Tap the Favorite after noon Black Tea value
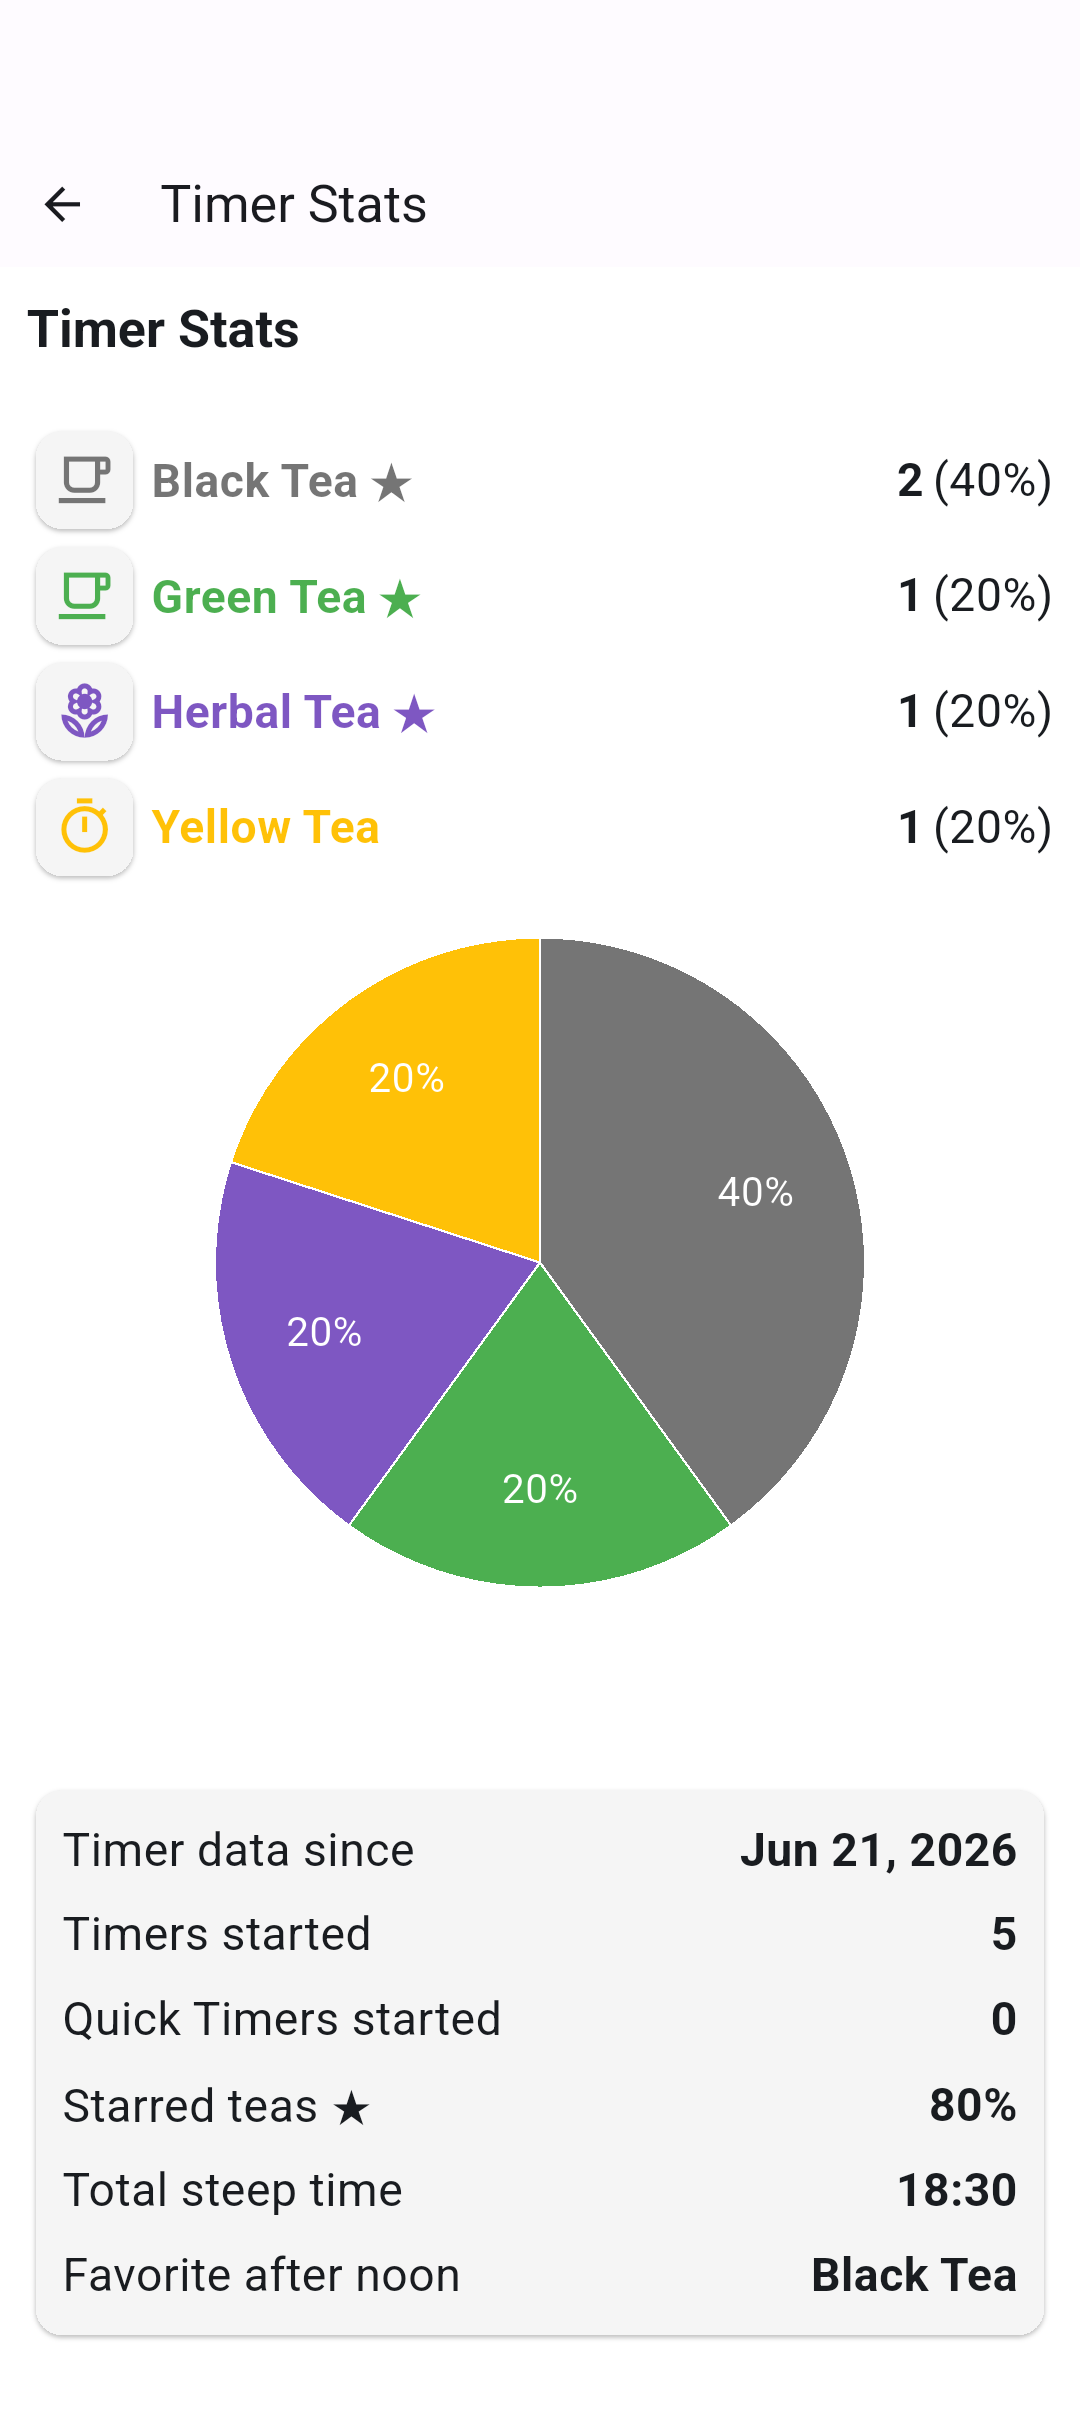 914,2275
